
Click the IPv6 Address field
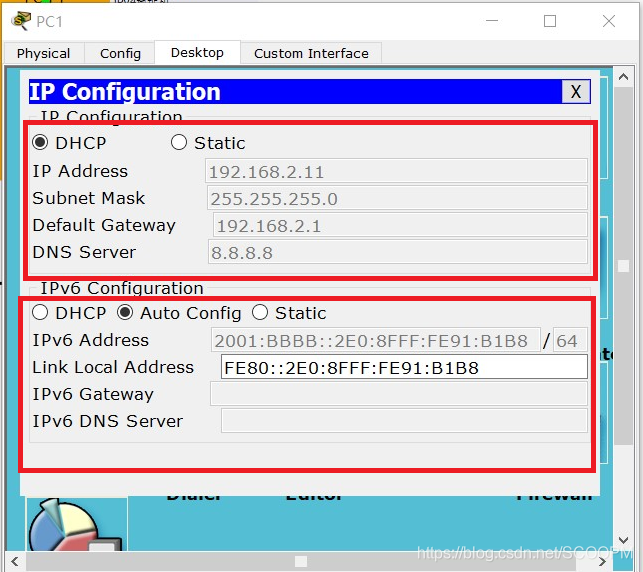pyautogui.click(x=376, y=340)
